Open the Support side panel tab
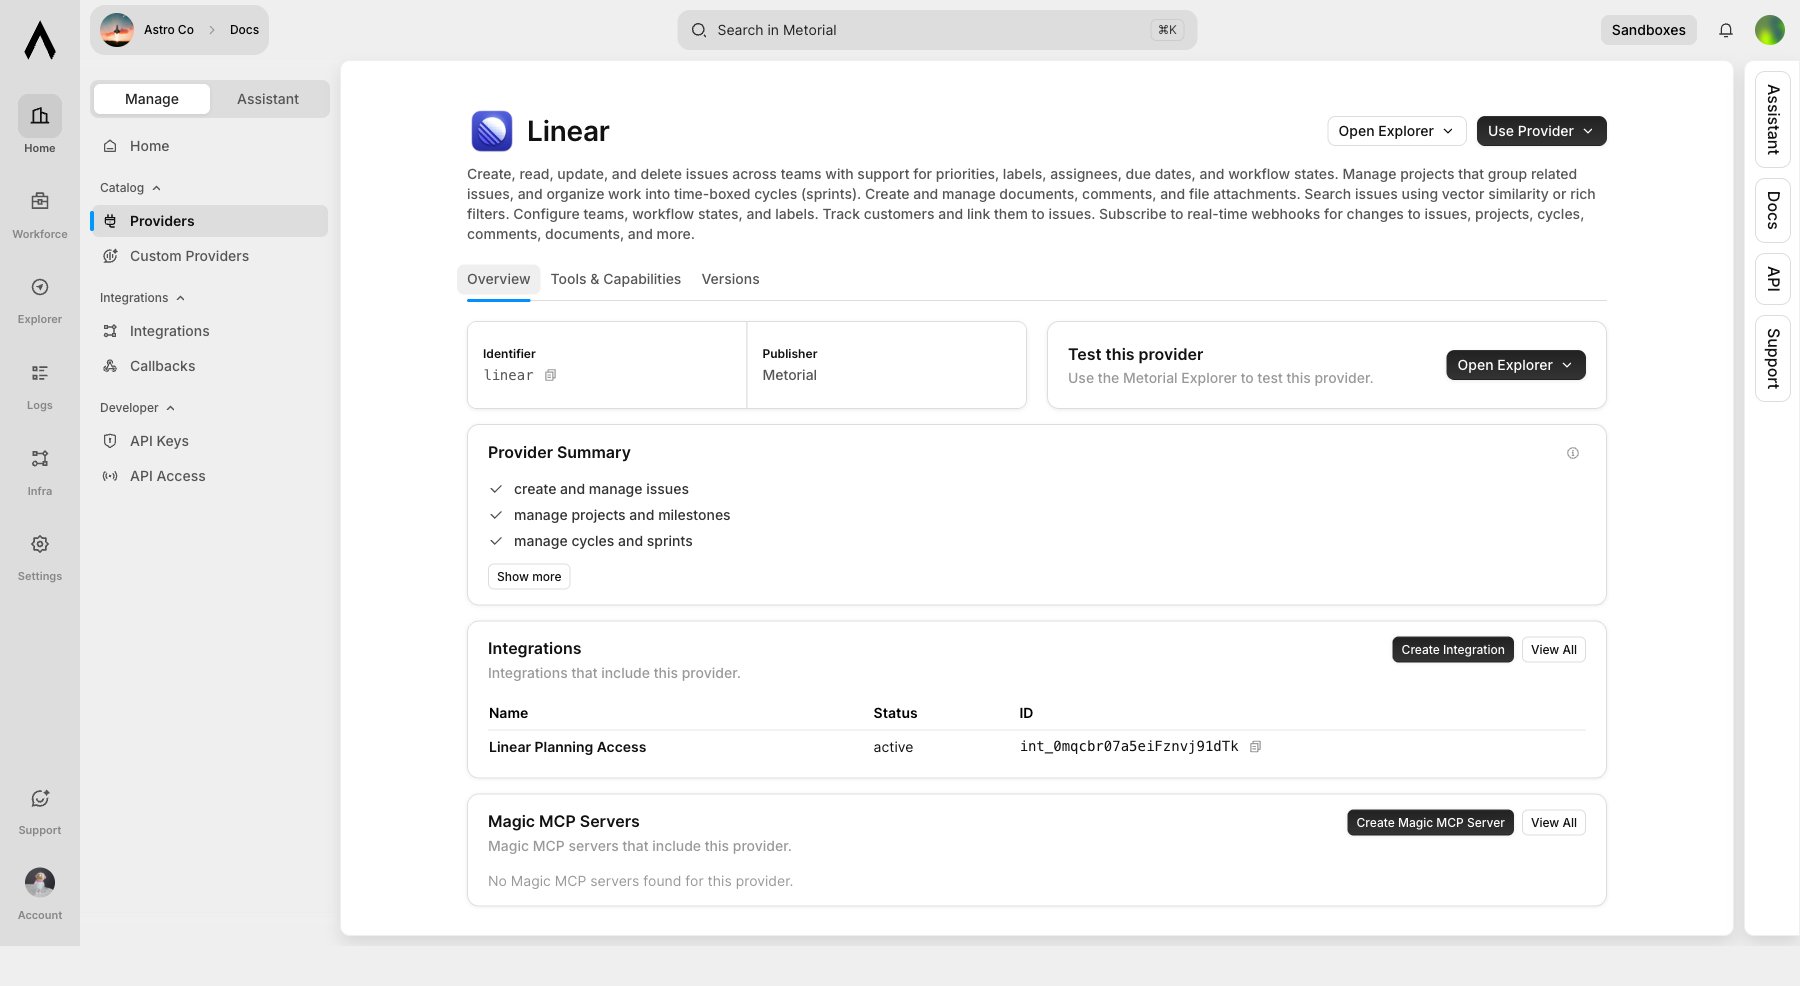This screenshot has width=1800, height=986. (1773, 358)
